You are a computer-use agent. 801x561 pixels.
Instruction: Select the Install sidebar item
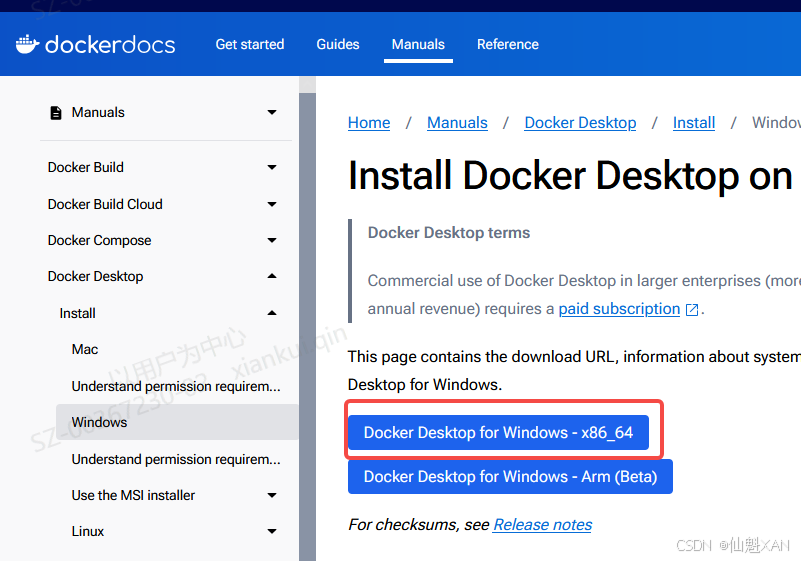78,313
